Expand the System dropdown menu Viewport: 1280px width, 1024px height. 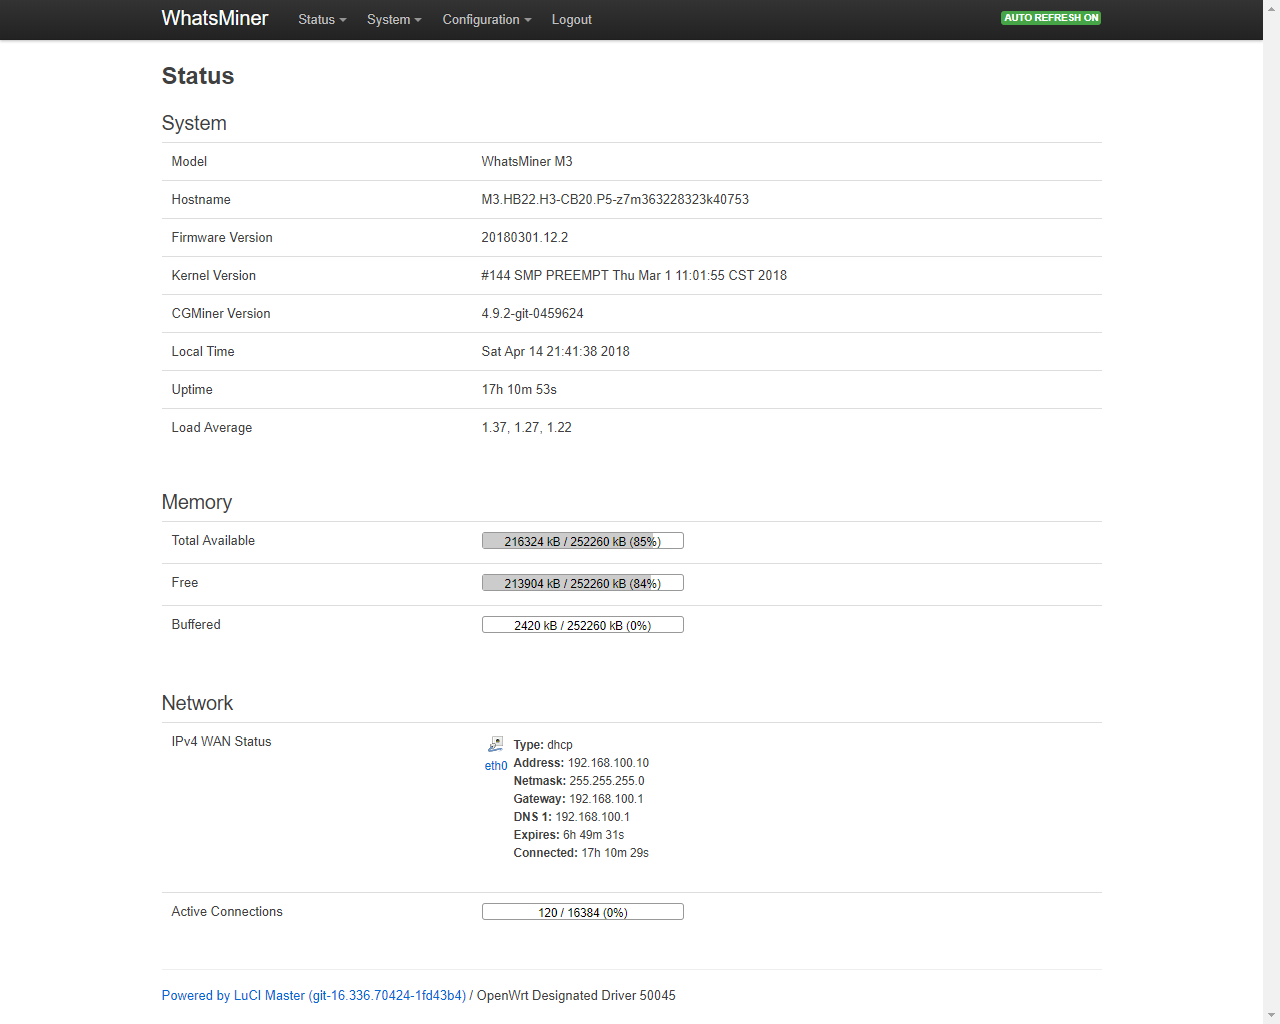394,20
